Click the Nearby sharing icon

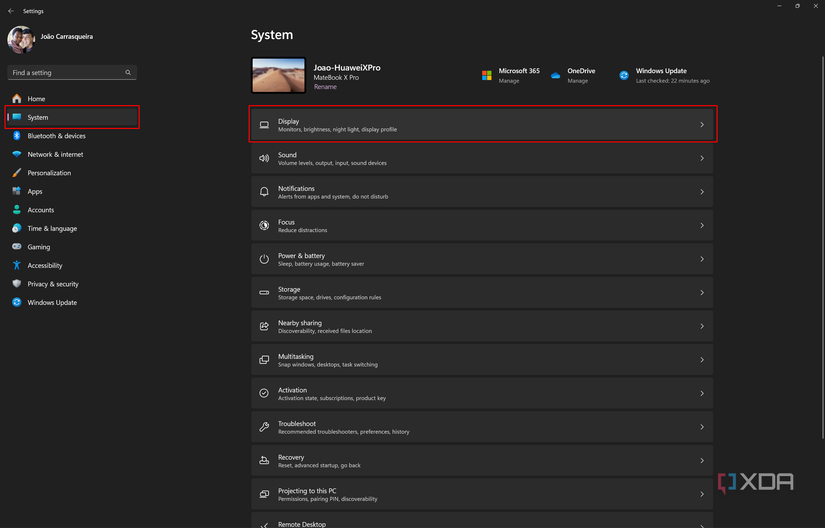pyautogui.click(x=264, y=326)
